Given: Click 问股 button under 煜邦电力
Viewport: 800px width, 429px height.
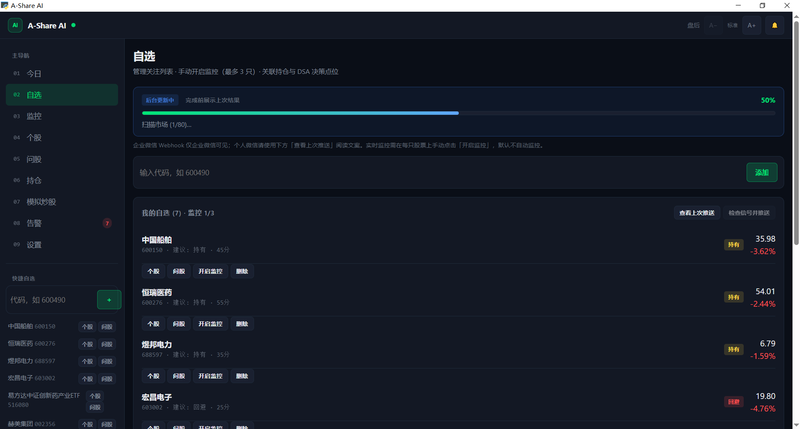Looking at the screenshot, I should pos(179,376).
